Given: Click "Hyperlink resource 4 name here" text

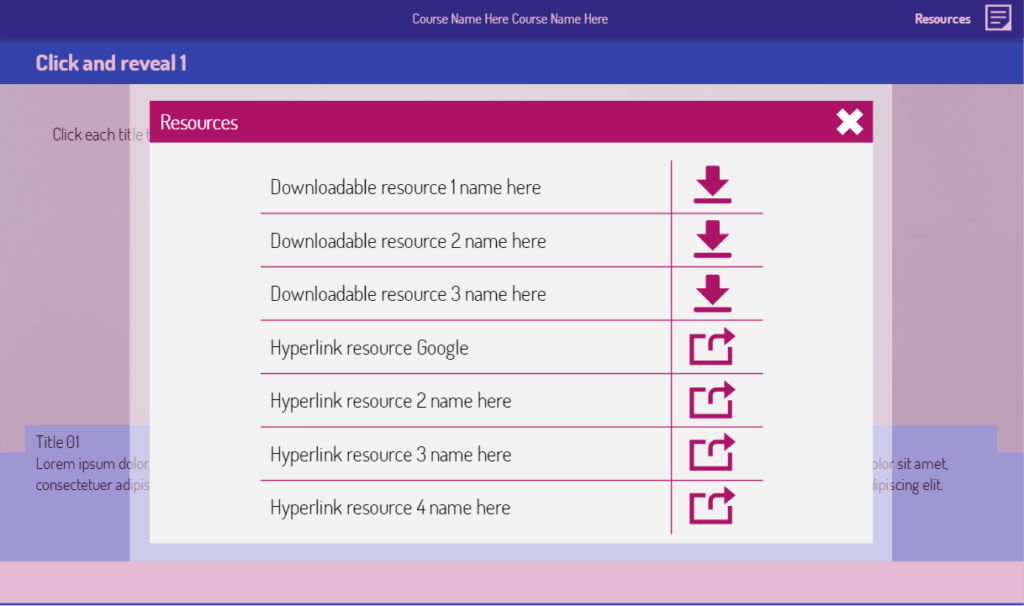Looking at the screenshot, I should pyautogui.click(x=390, y=508).
